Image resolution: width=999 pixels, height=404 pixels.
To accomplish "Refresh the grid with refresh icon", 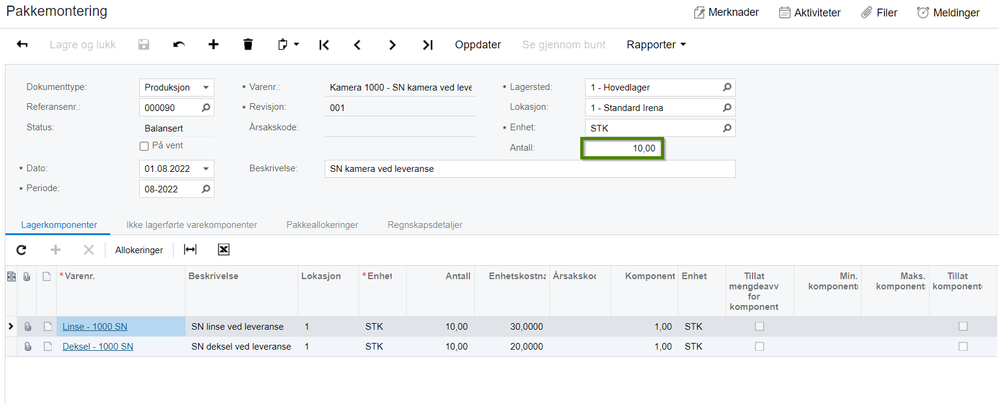I will click(x=21, y=250).
